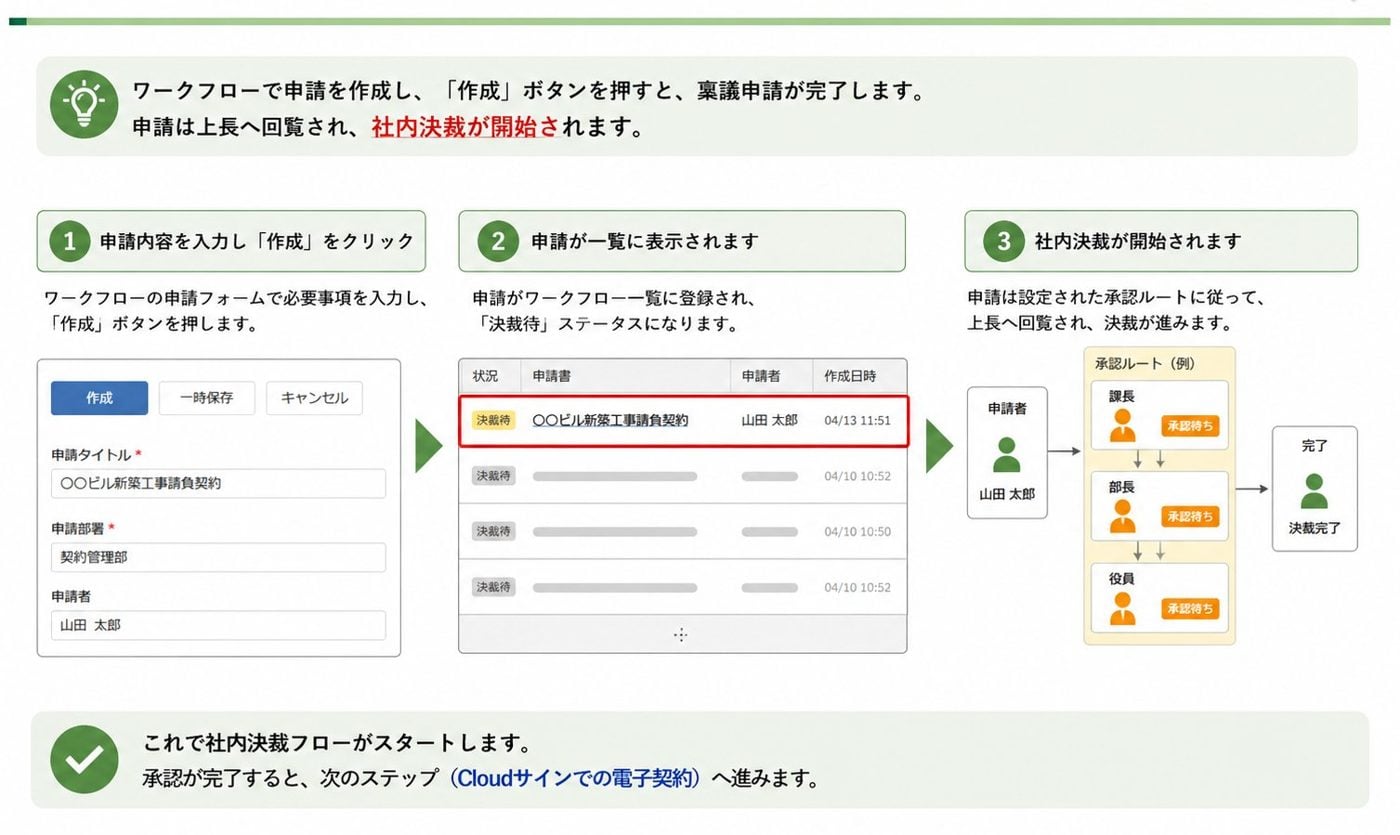Click 山田 太郎 in the highlighted list row
The width and height of the screenshot is (1400, 835).
point(769,421)
